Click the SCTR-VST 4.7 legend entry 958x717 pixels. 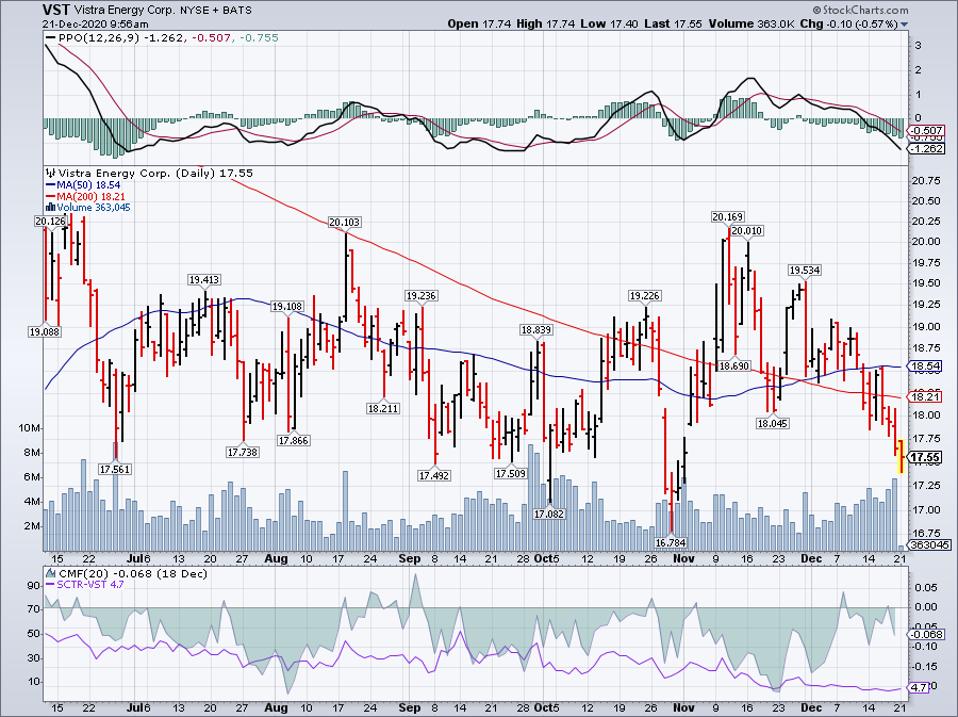click(90, 585)
